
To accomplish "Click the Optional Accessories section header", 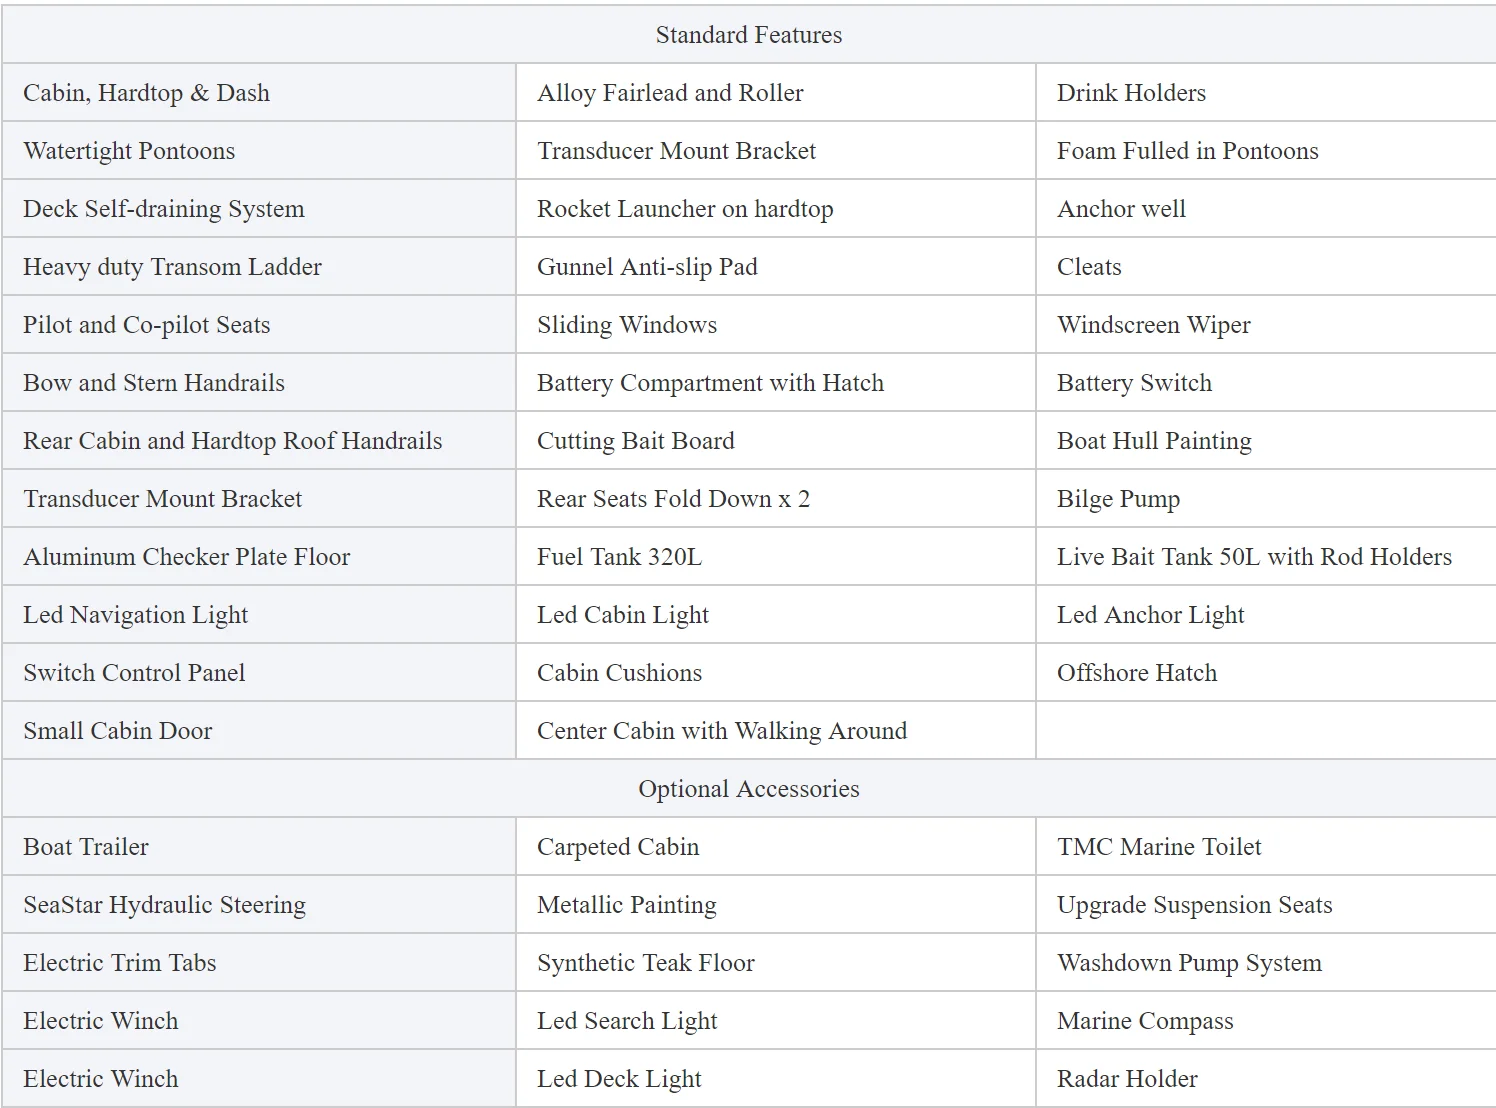I will [x=748, y=789].
